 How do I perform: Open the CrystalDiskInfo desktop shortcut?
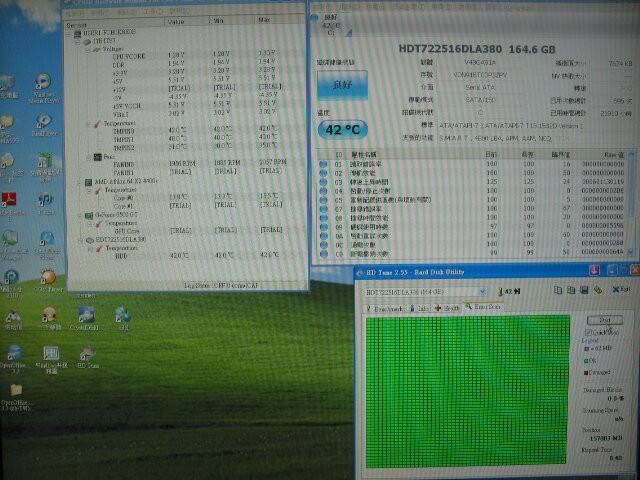(x=85, y=315)
